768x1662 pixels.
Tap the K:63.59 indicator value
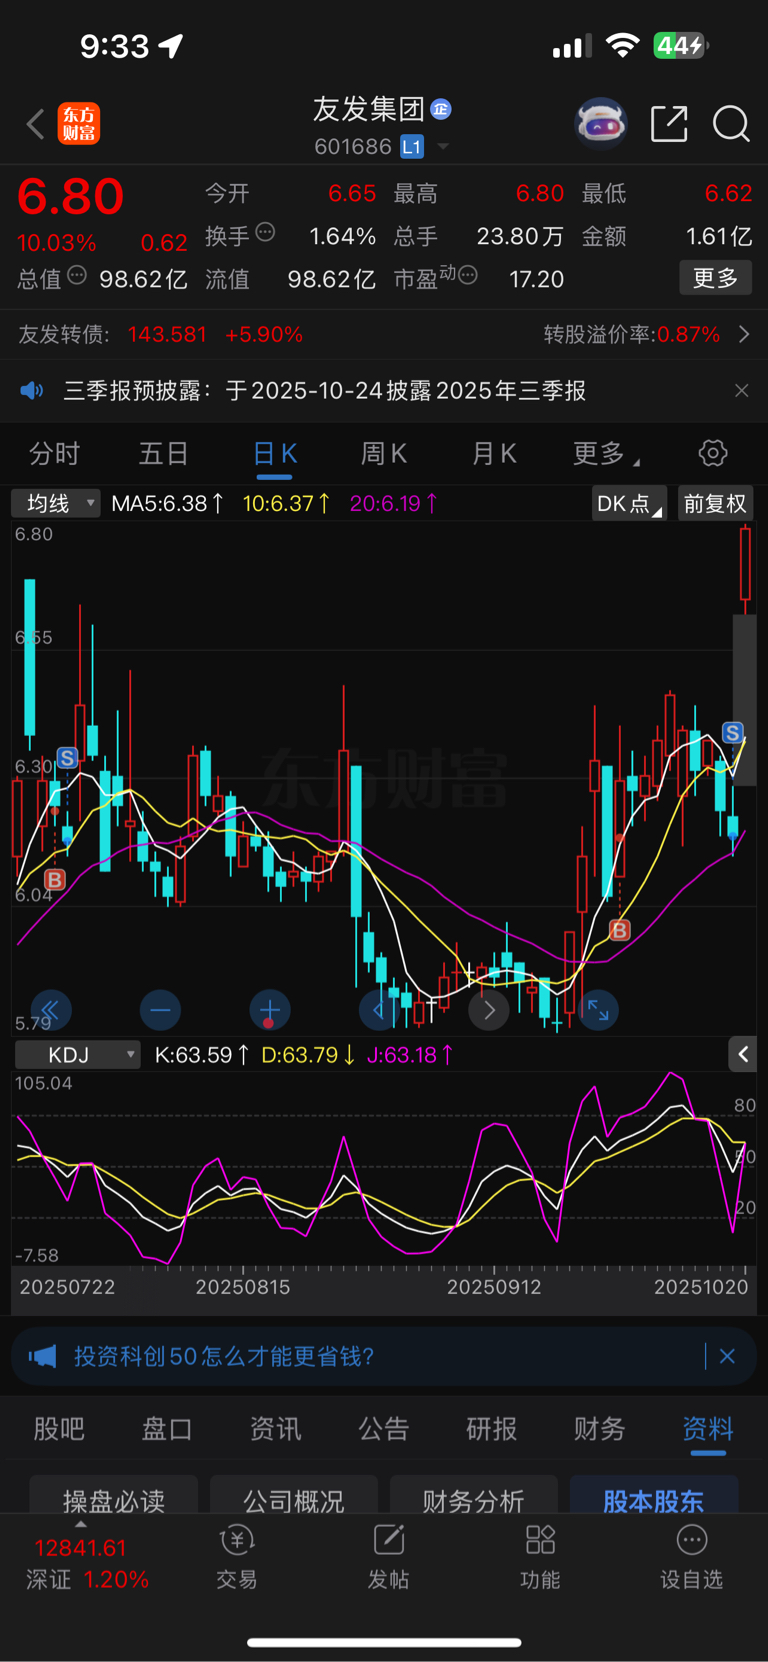[201, 1055]
